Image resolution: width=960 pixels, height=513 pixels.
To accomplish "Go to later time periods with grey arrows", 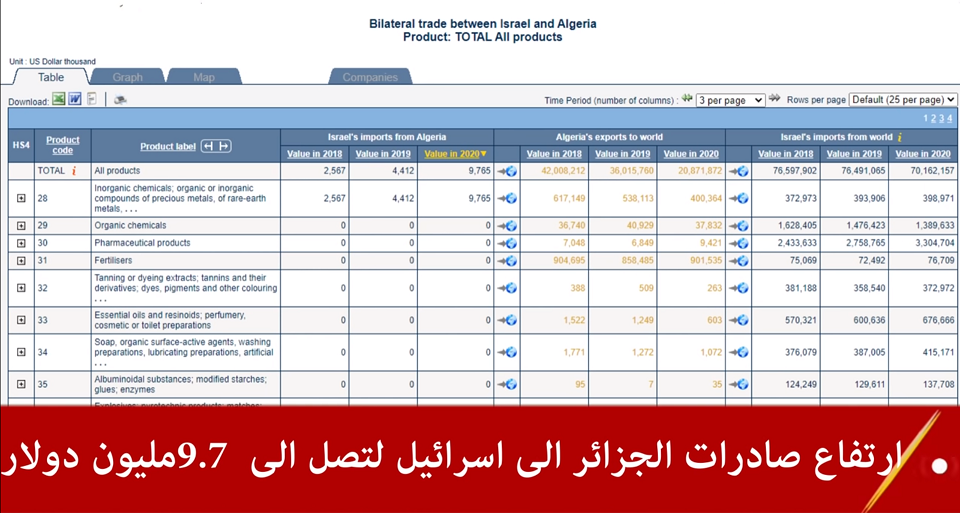I will coord(774,98).
